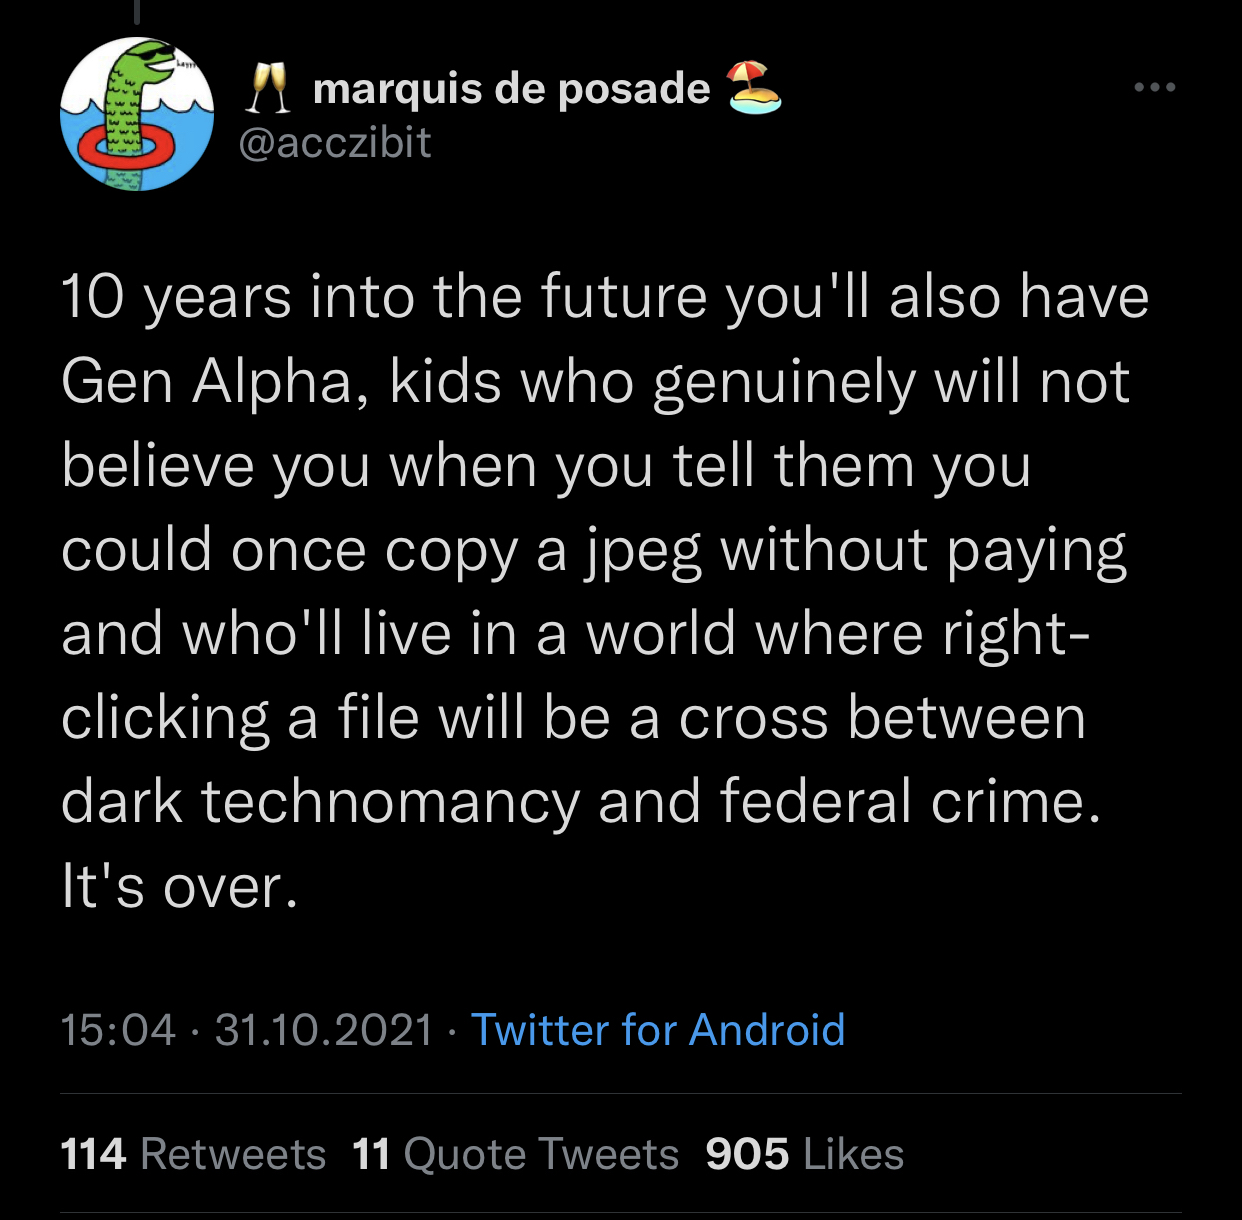This screenshot has width=1242, height=1220.
Task: View the 11 Quote Tweets list
Action: [x=515, y=1154]
